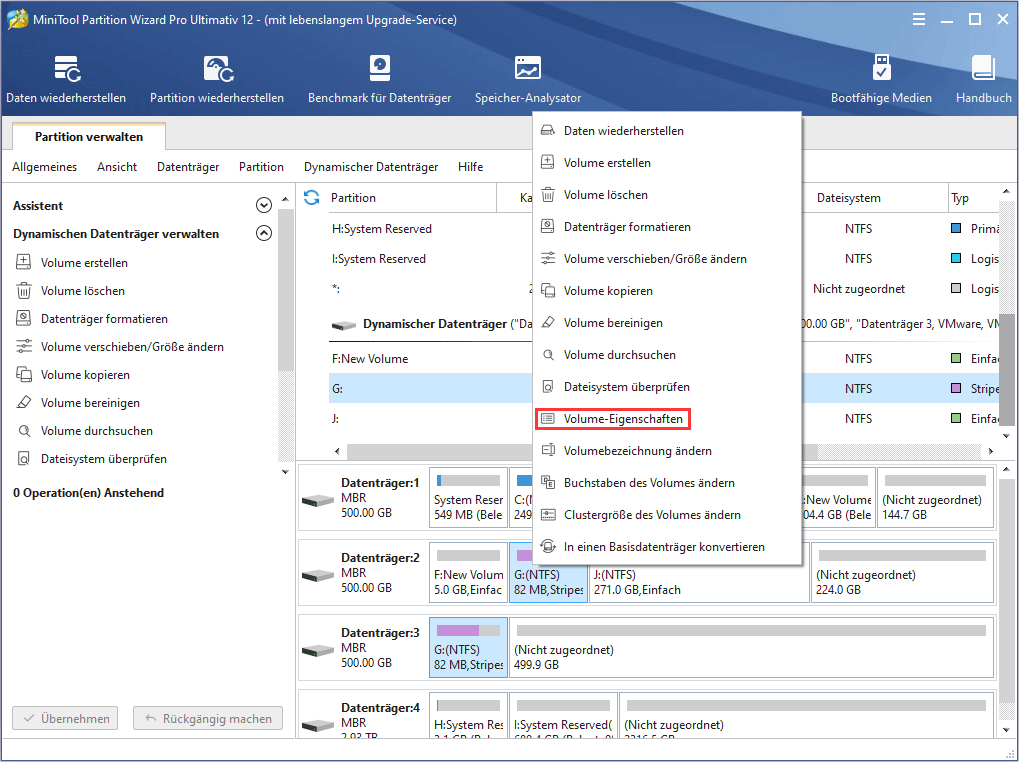Expand the Assistent section chevron

pyautogui.click(x=264, y=205)
